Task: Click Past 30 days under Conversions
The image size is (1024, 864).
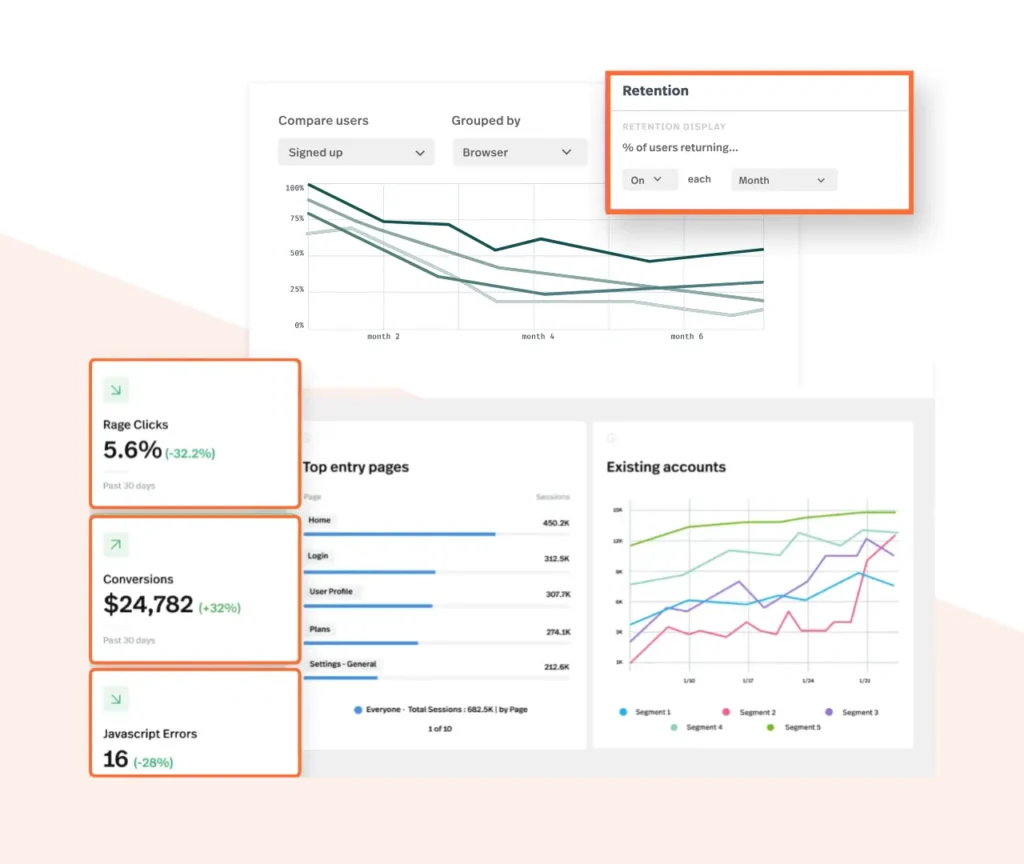Action: pyautogui.click(x=129, y=641)
